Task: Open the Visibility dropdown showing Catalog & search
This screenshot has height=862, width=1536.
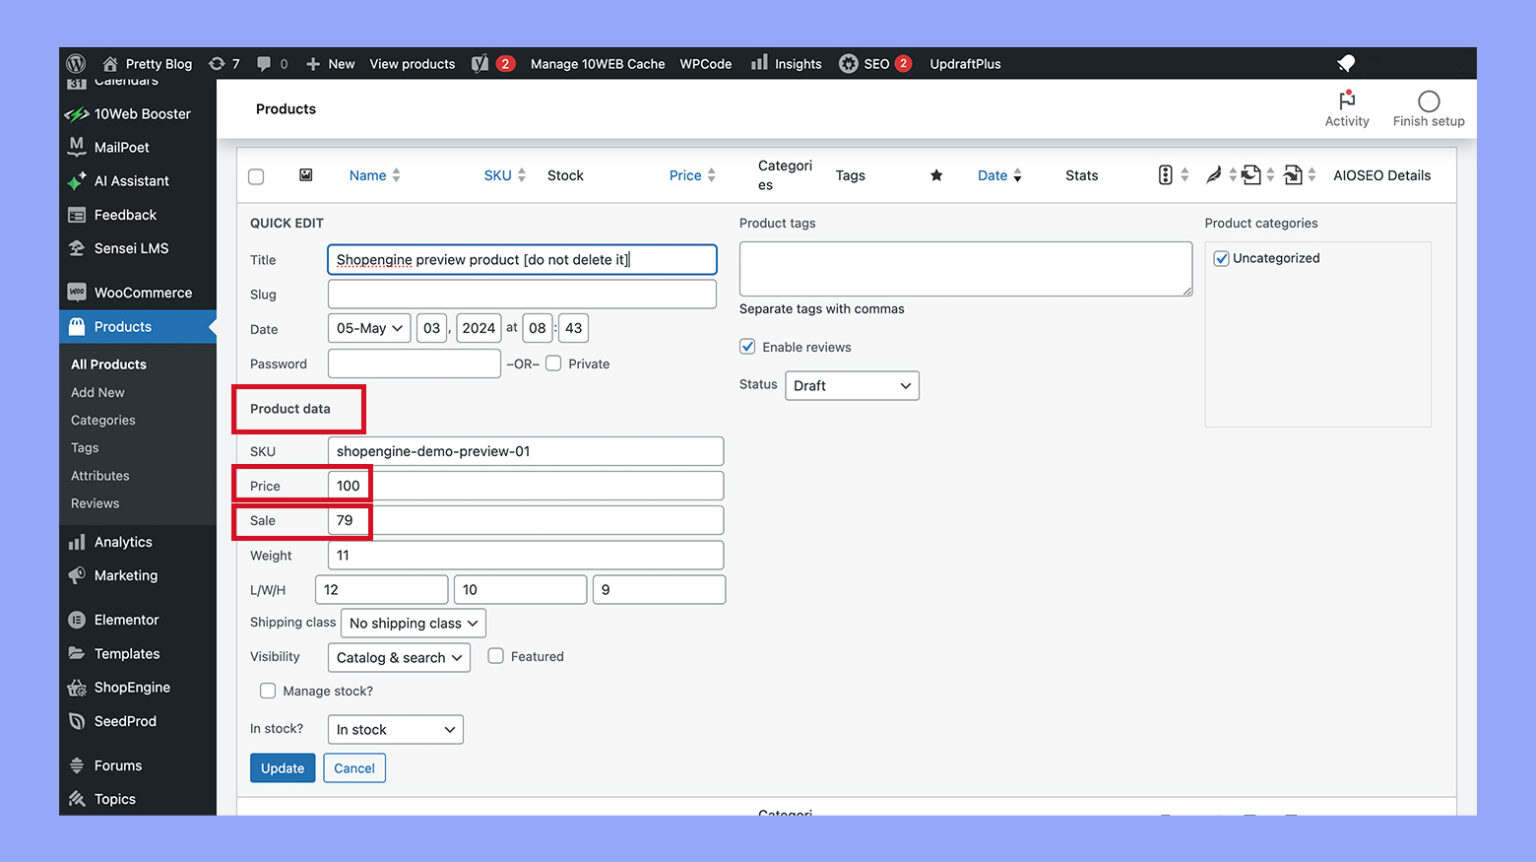Action: tap(398, 657)
